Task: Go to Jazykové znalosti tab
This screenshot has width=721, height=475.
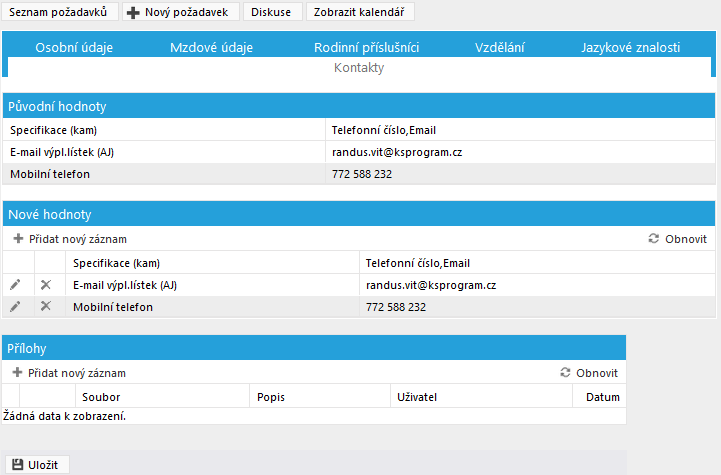Action: pyautogui.click(x=630, y=47)
